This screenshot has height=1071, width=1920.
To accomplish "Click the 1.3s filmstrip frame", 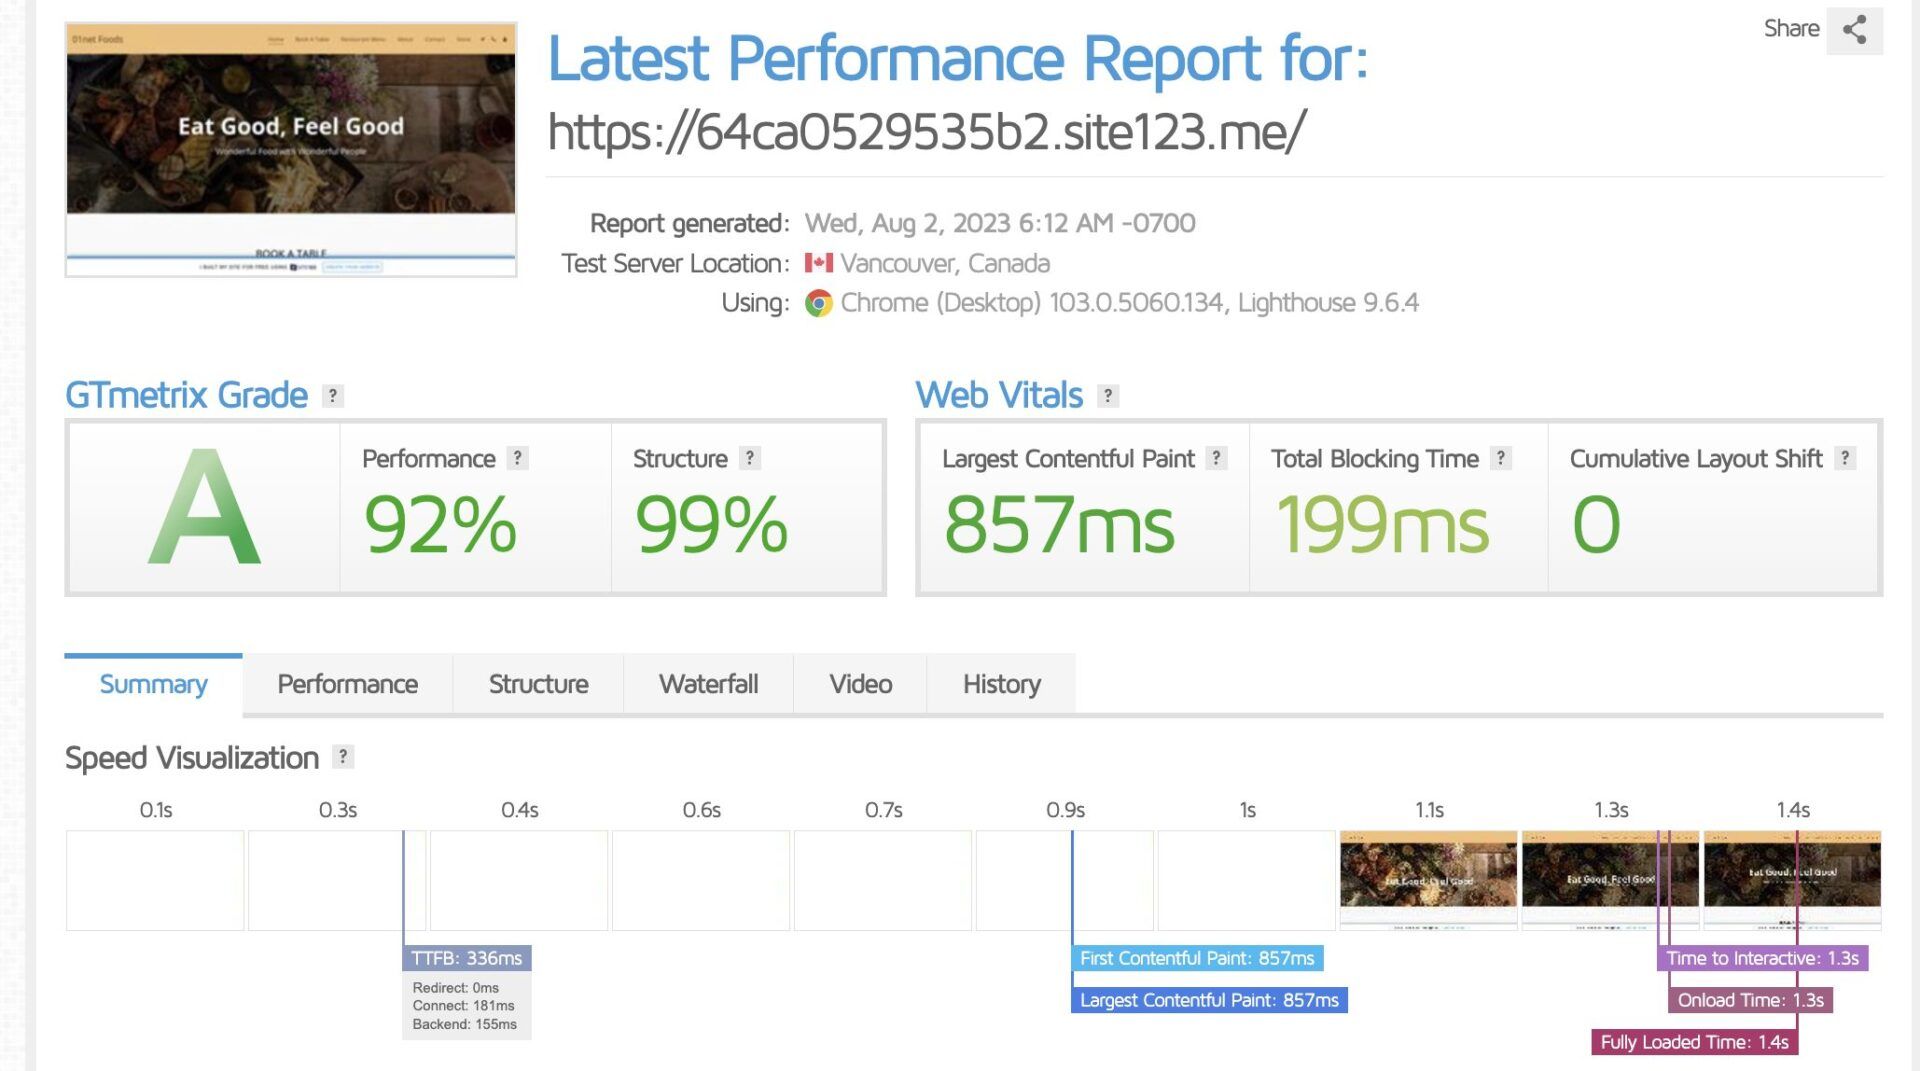I will tap(1610, 880).
